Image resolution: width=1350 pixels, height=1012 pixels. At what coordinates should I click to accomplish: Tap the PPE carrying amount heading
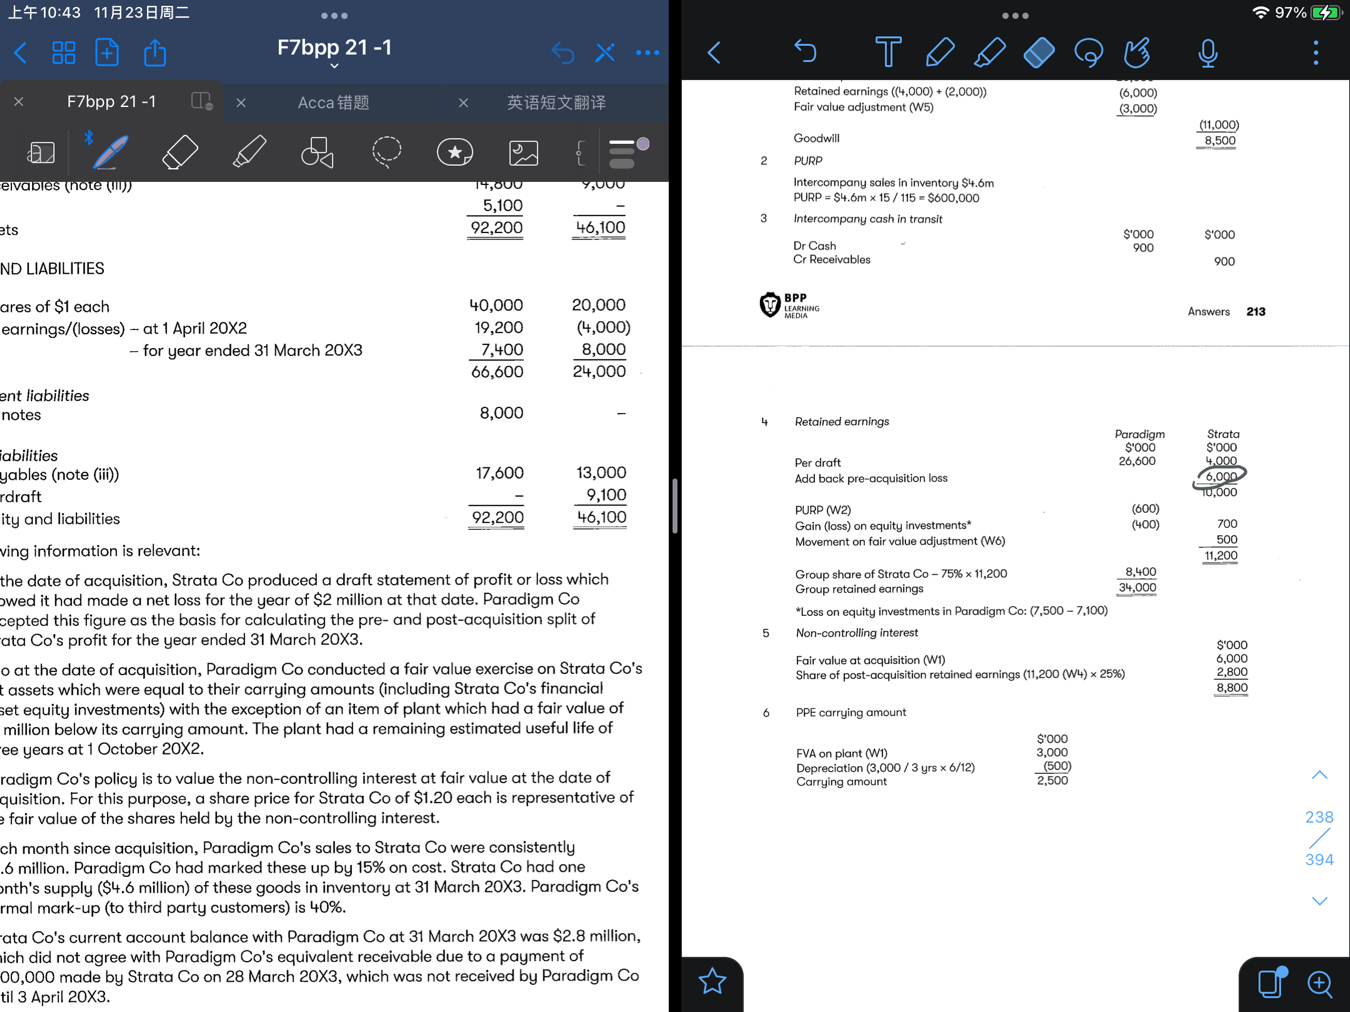850,713
